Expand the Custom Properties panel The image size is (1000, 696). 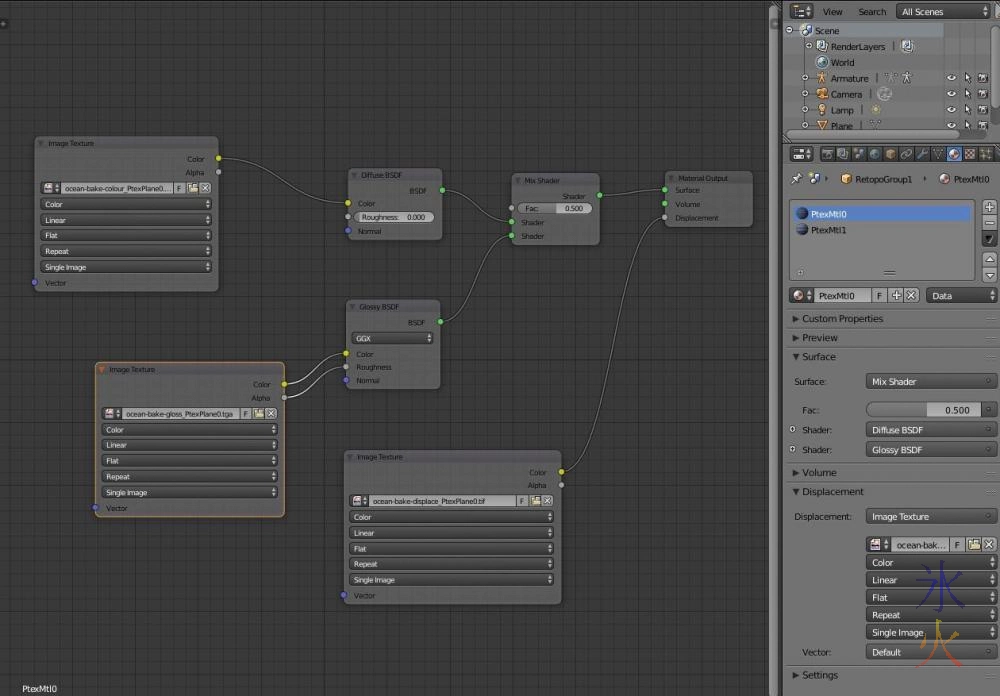[x=842, y=318]
